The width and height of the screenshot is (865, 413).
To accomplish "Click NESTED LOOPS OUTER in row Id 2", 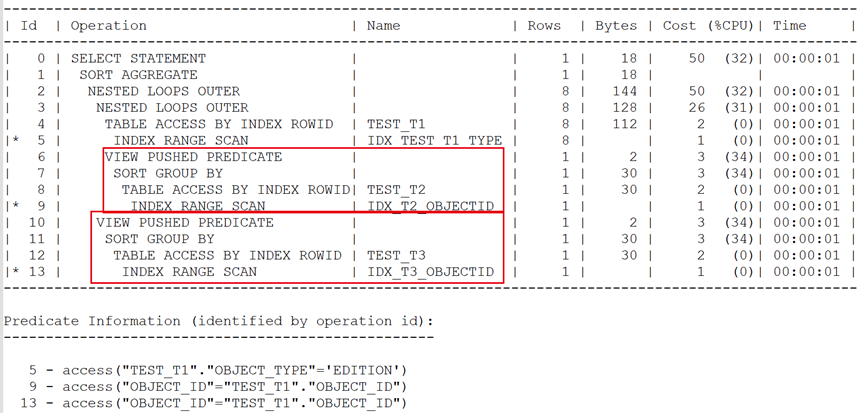I will tap(164, 91).
